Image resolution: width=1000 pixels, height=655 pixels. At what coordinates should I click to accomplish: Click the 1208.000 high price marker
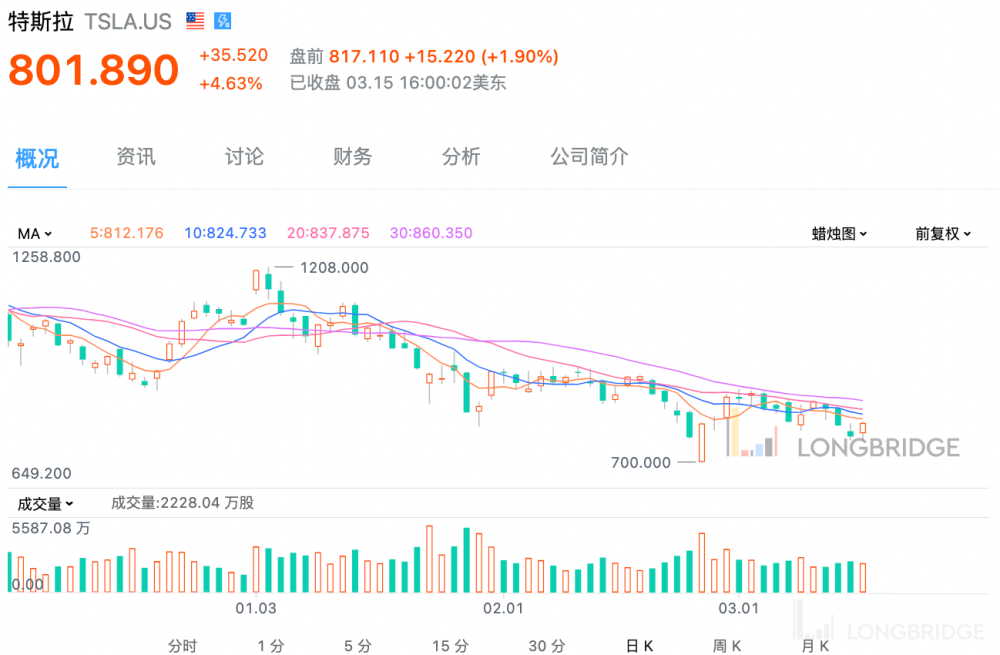[x=334, y=268]
